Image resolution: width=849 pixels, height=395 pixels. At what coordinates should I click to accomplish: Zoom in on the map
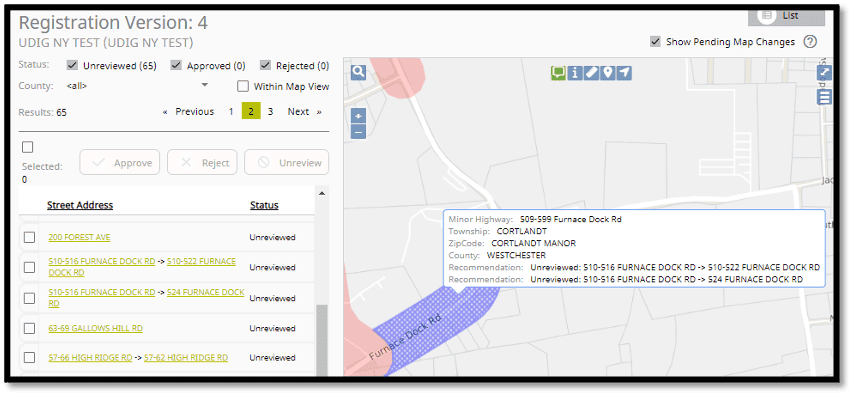358,116
